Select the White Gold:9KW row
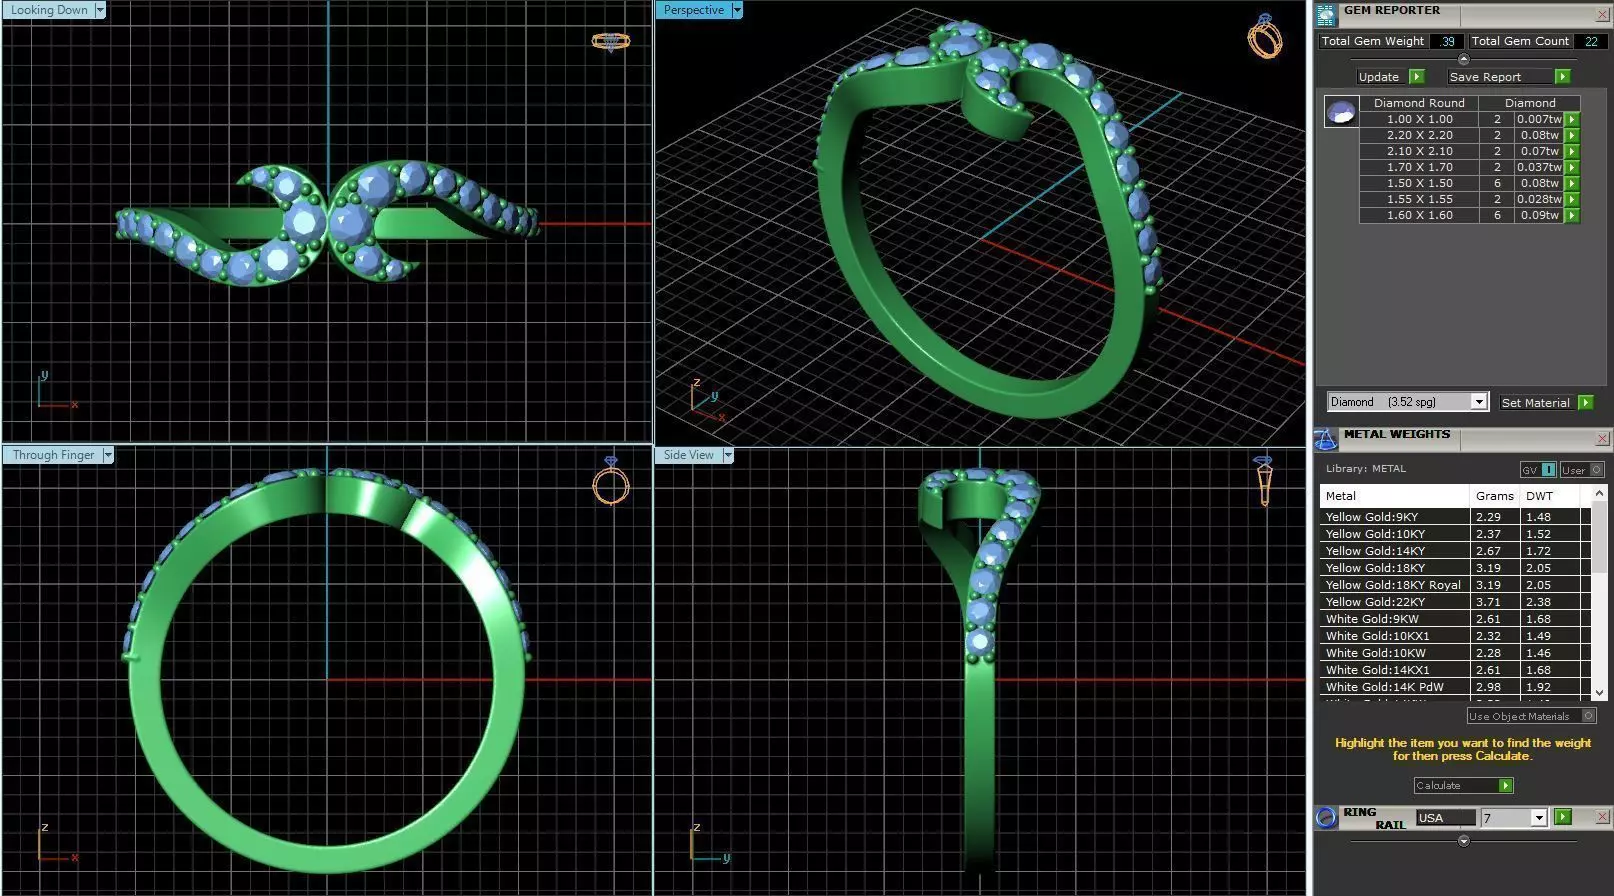 pos(1454,619)
